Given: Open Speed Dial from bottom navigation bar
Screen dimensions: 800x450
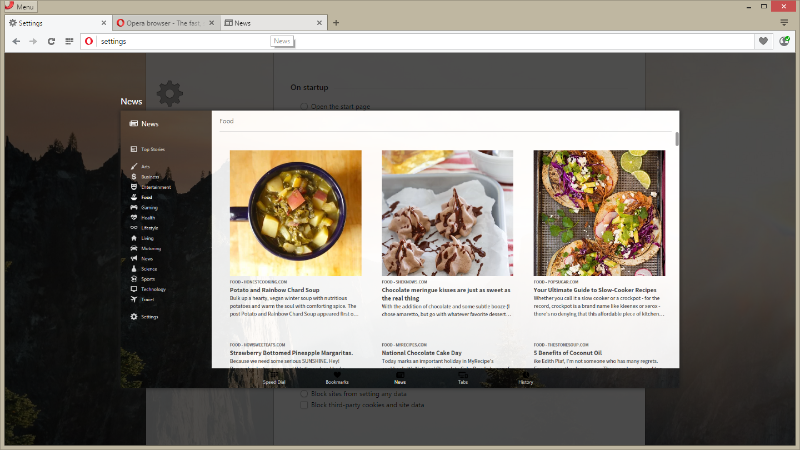Looking at the screenshot, I should click(x=274, y=378).
